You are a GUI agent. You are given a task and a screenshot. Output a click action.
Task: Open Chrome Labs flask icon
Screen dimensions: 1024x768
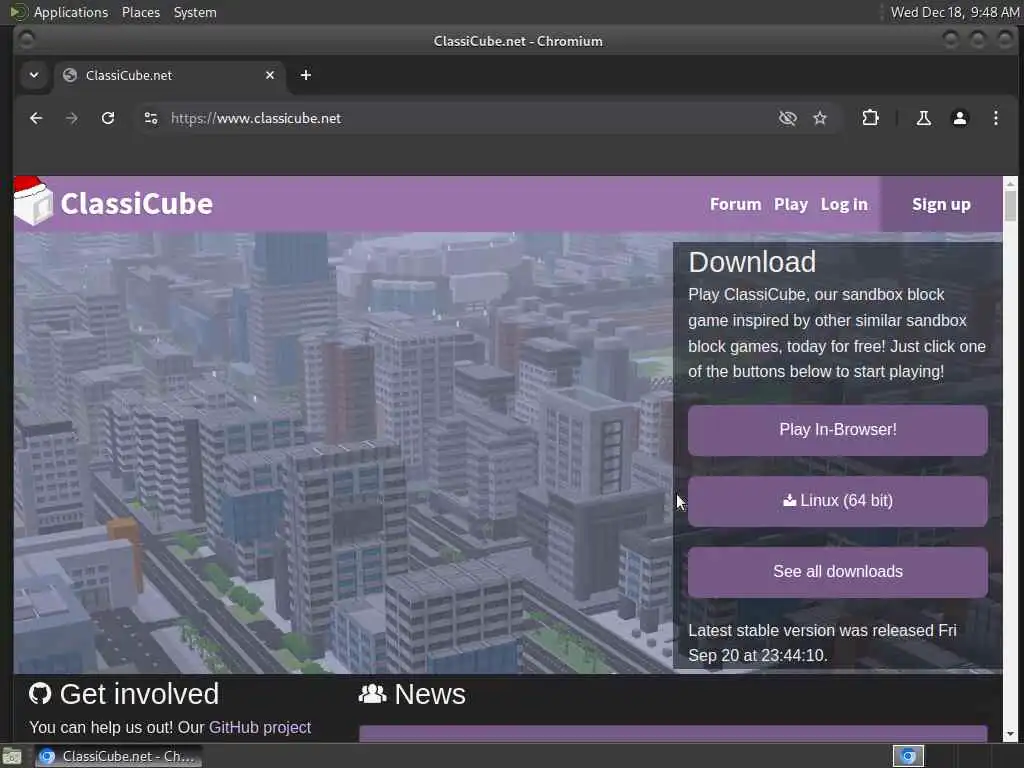923,118
